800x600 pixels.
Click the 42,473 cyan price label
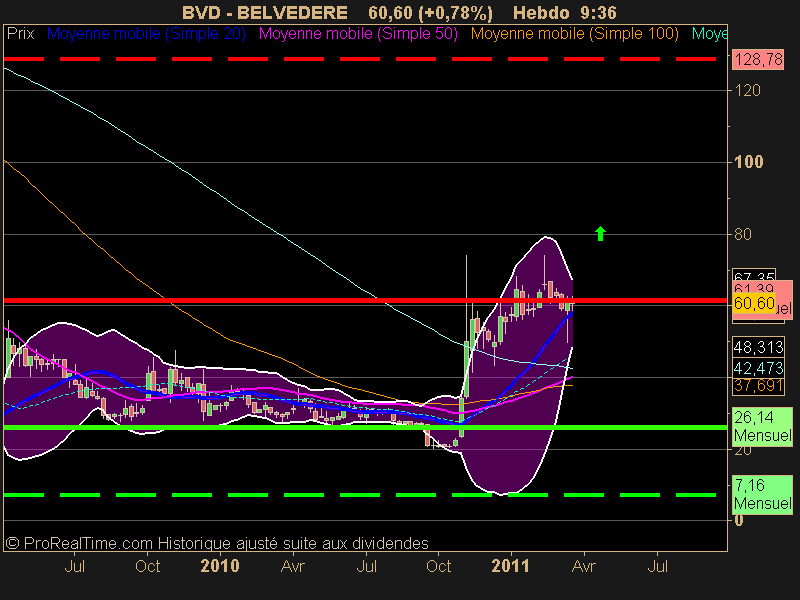[758, 367]
